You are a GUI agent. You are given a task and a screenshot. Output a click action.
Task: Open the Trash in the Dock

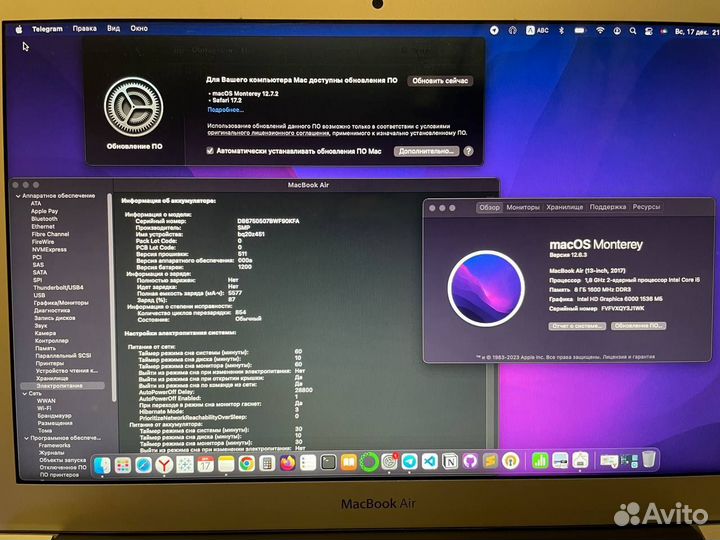point(648,459)
